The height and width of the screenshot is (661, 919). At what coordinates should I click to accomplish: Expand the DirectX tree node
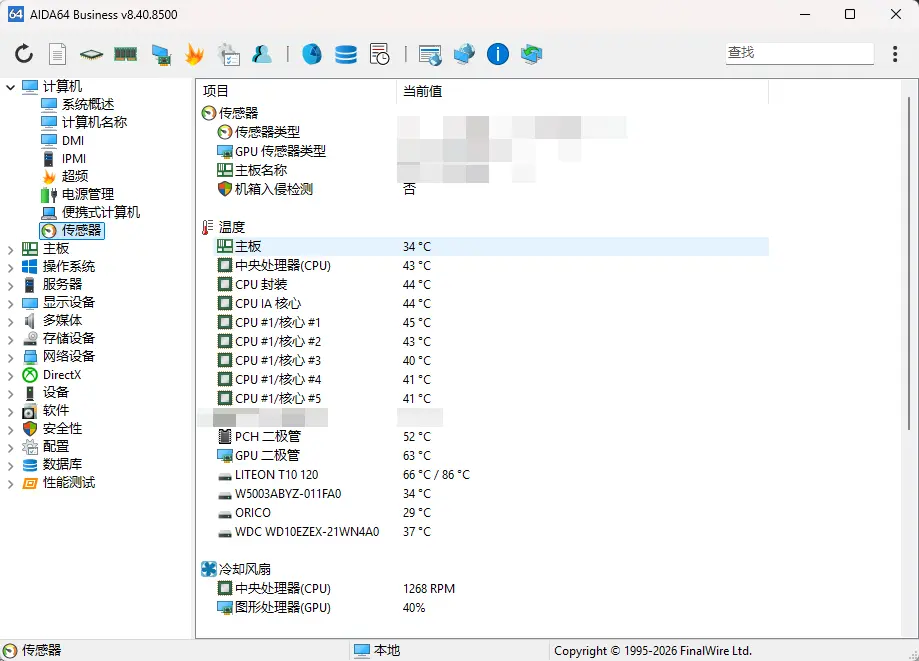[10, 376]
